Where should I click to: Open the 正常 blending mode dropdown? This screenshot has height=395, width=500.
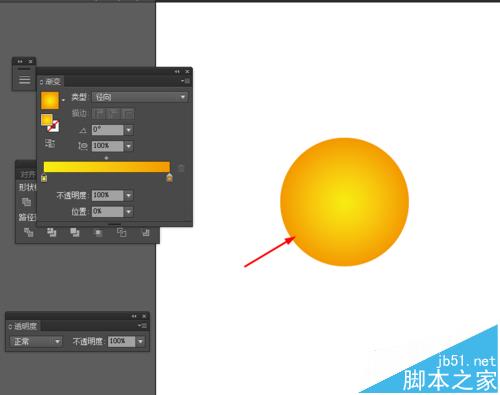[x=36, y=341]
